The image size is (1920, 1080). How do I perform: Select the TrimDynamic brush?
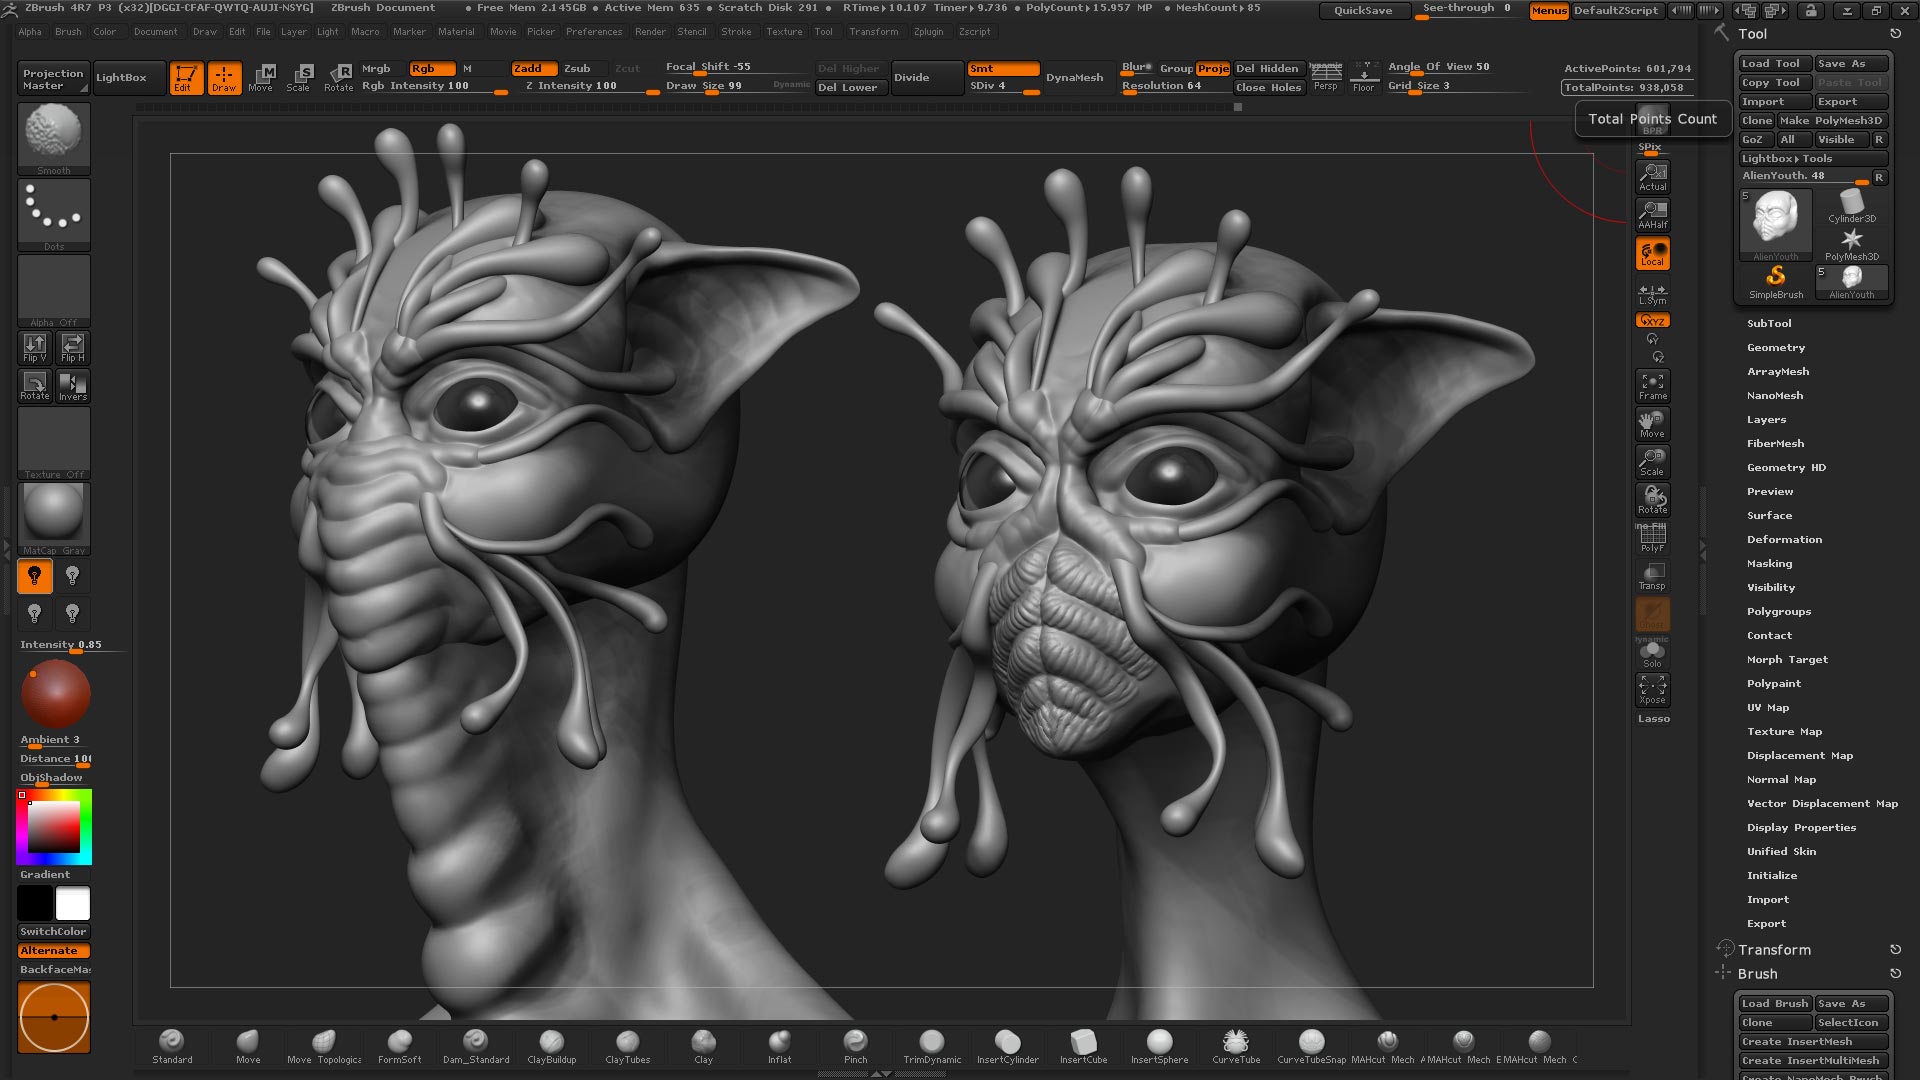tap(932, 1046)
